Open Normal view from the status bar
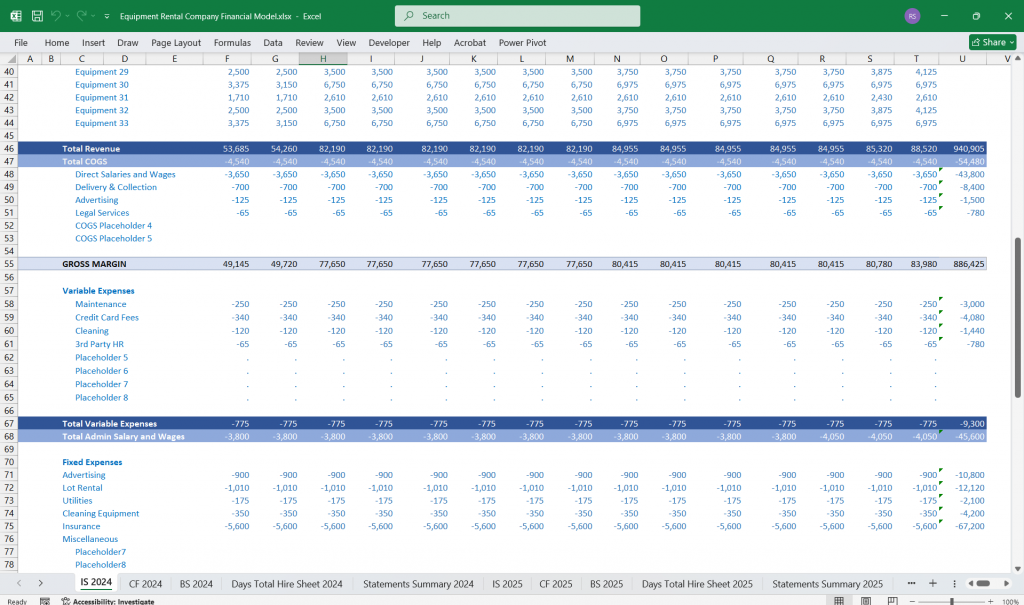The height and width of the screenshot is (605, 1024). (x=839, y=598)
